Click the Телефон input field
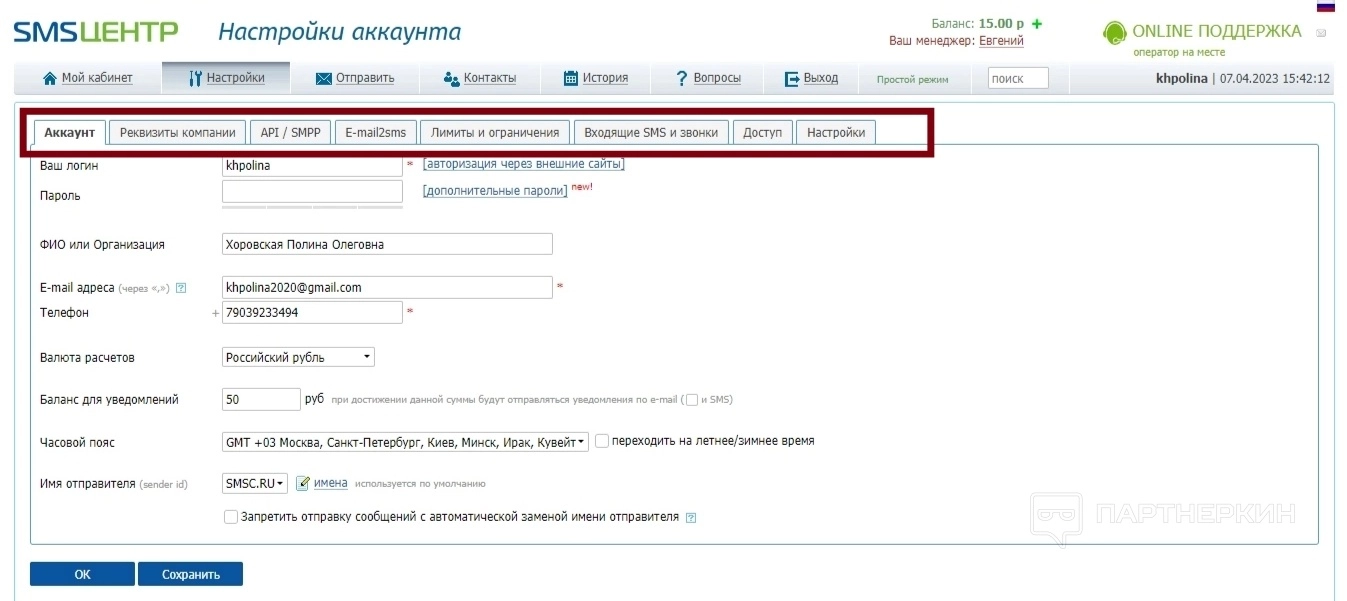The width and height of the screenshot is (1347, 601). point(312,313)
